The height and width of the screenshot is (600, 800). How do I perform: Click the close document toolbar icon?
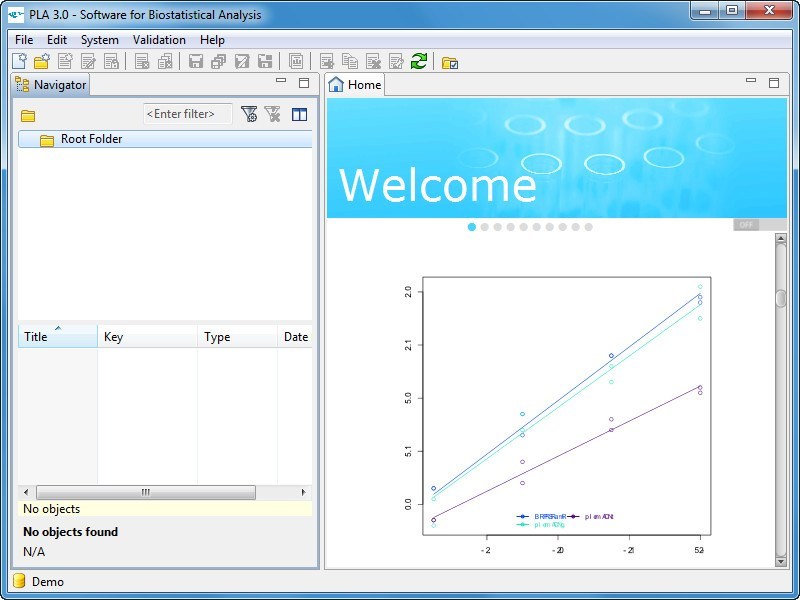[142, 61]
